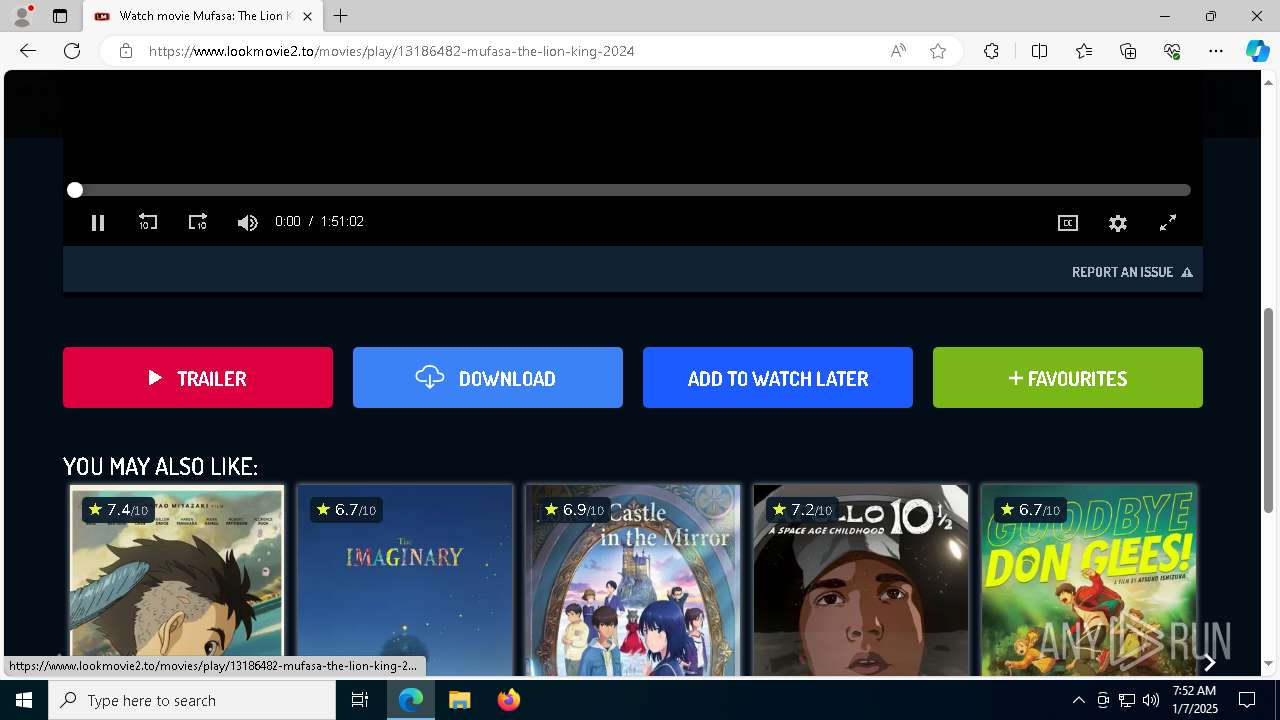
Task: Click Report an Issue link
Action: coord(1132,272)
